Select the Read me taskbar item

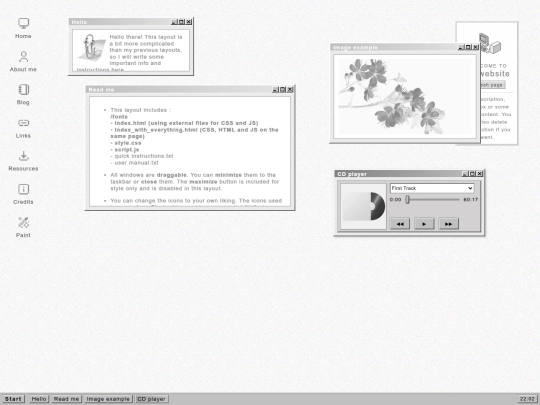point(66,399)
